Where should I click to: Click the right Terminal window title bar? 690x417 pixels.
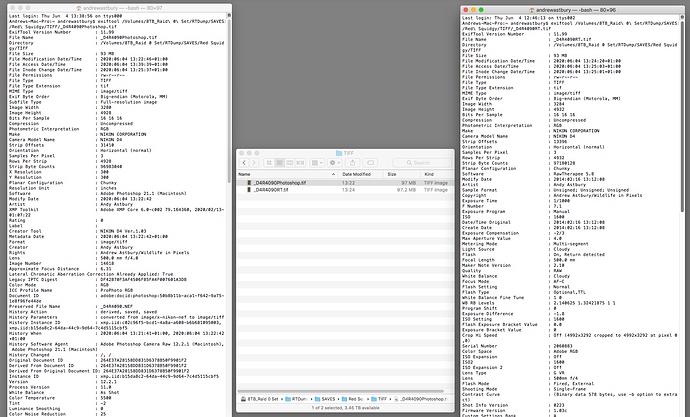pos(573,10)
